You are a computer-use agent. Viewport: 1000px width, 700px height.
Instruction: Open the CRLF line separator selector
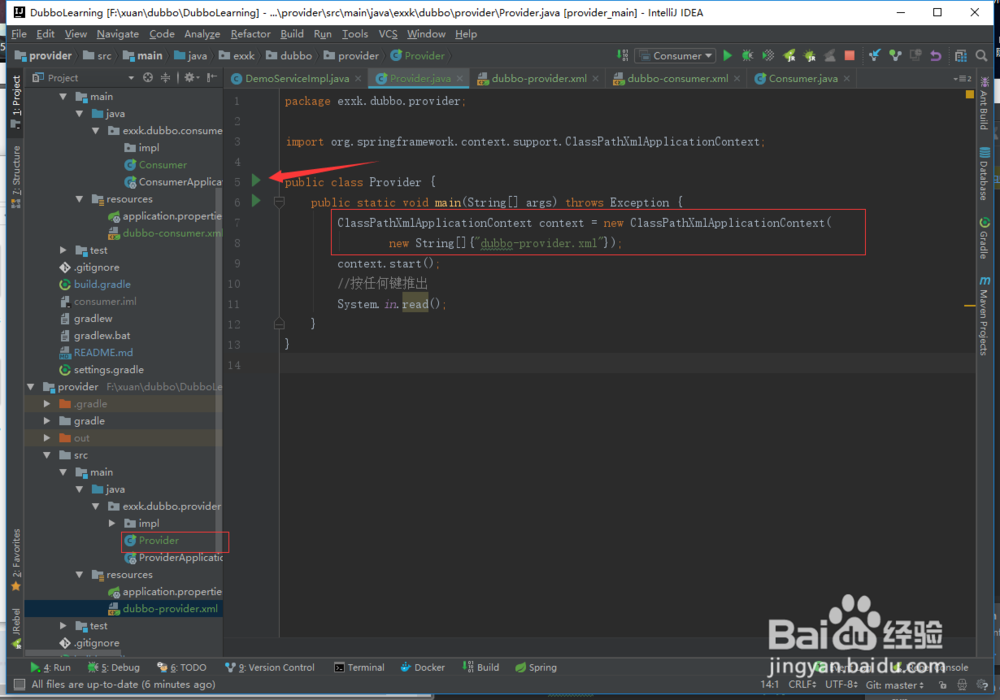[802, 685]
